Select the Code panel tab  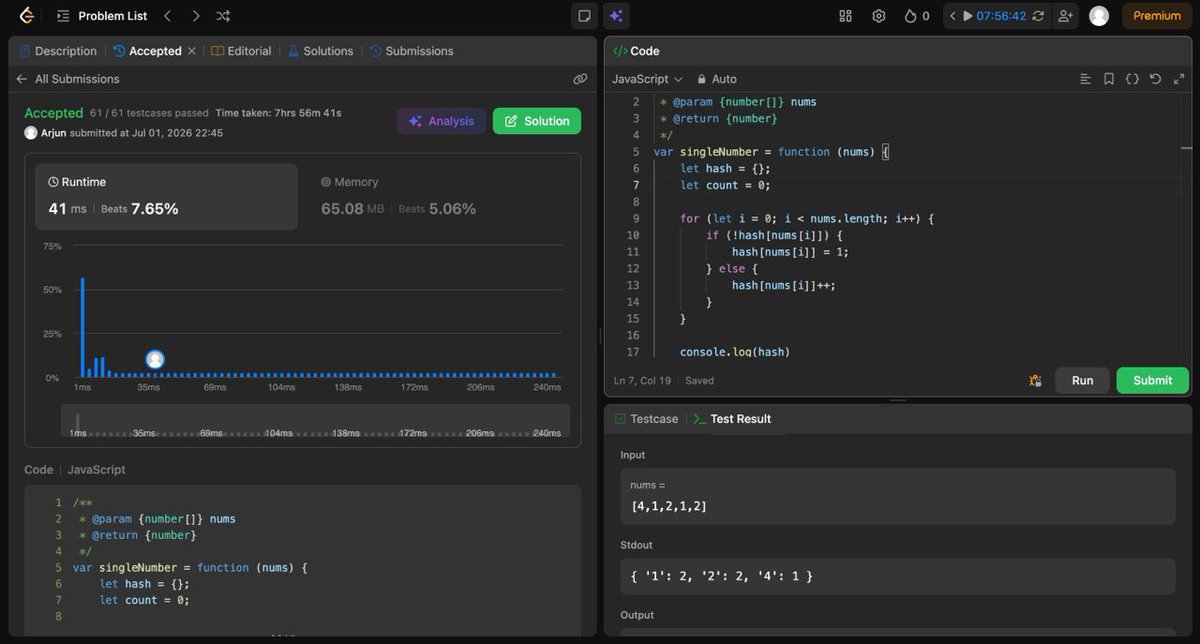pos(636,51)
